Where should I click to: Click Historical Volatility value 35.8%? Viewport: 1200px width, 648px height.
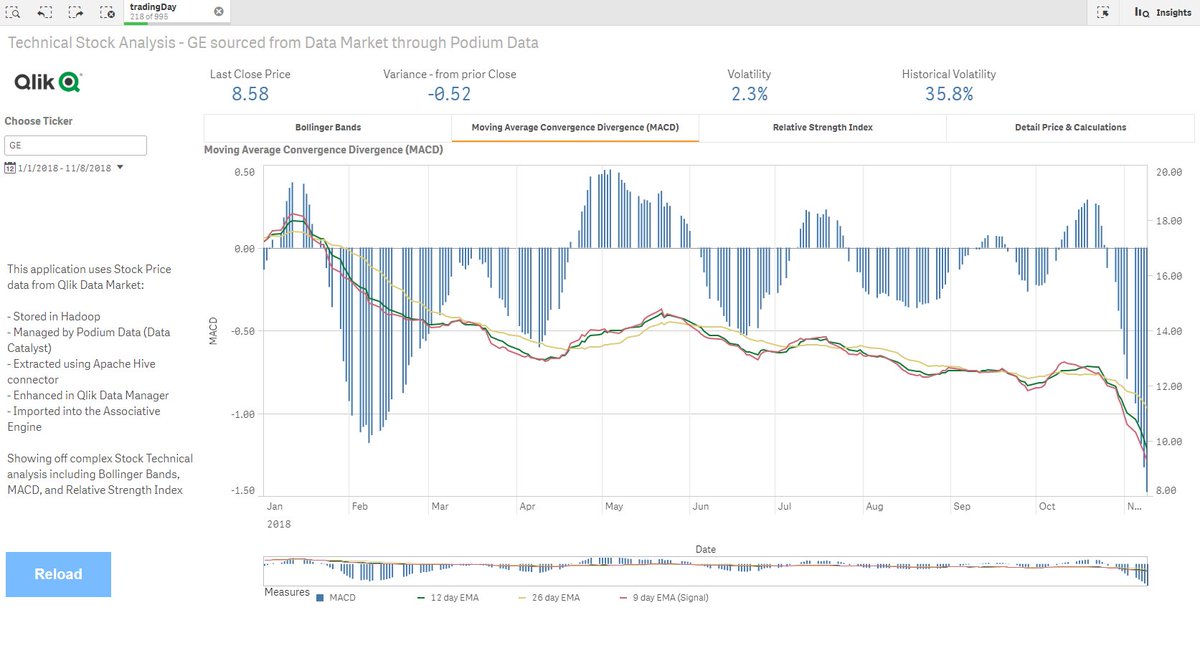(x=949, y=94)
